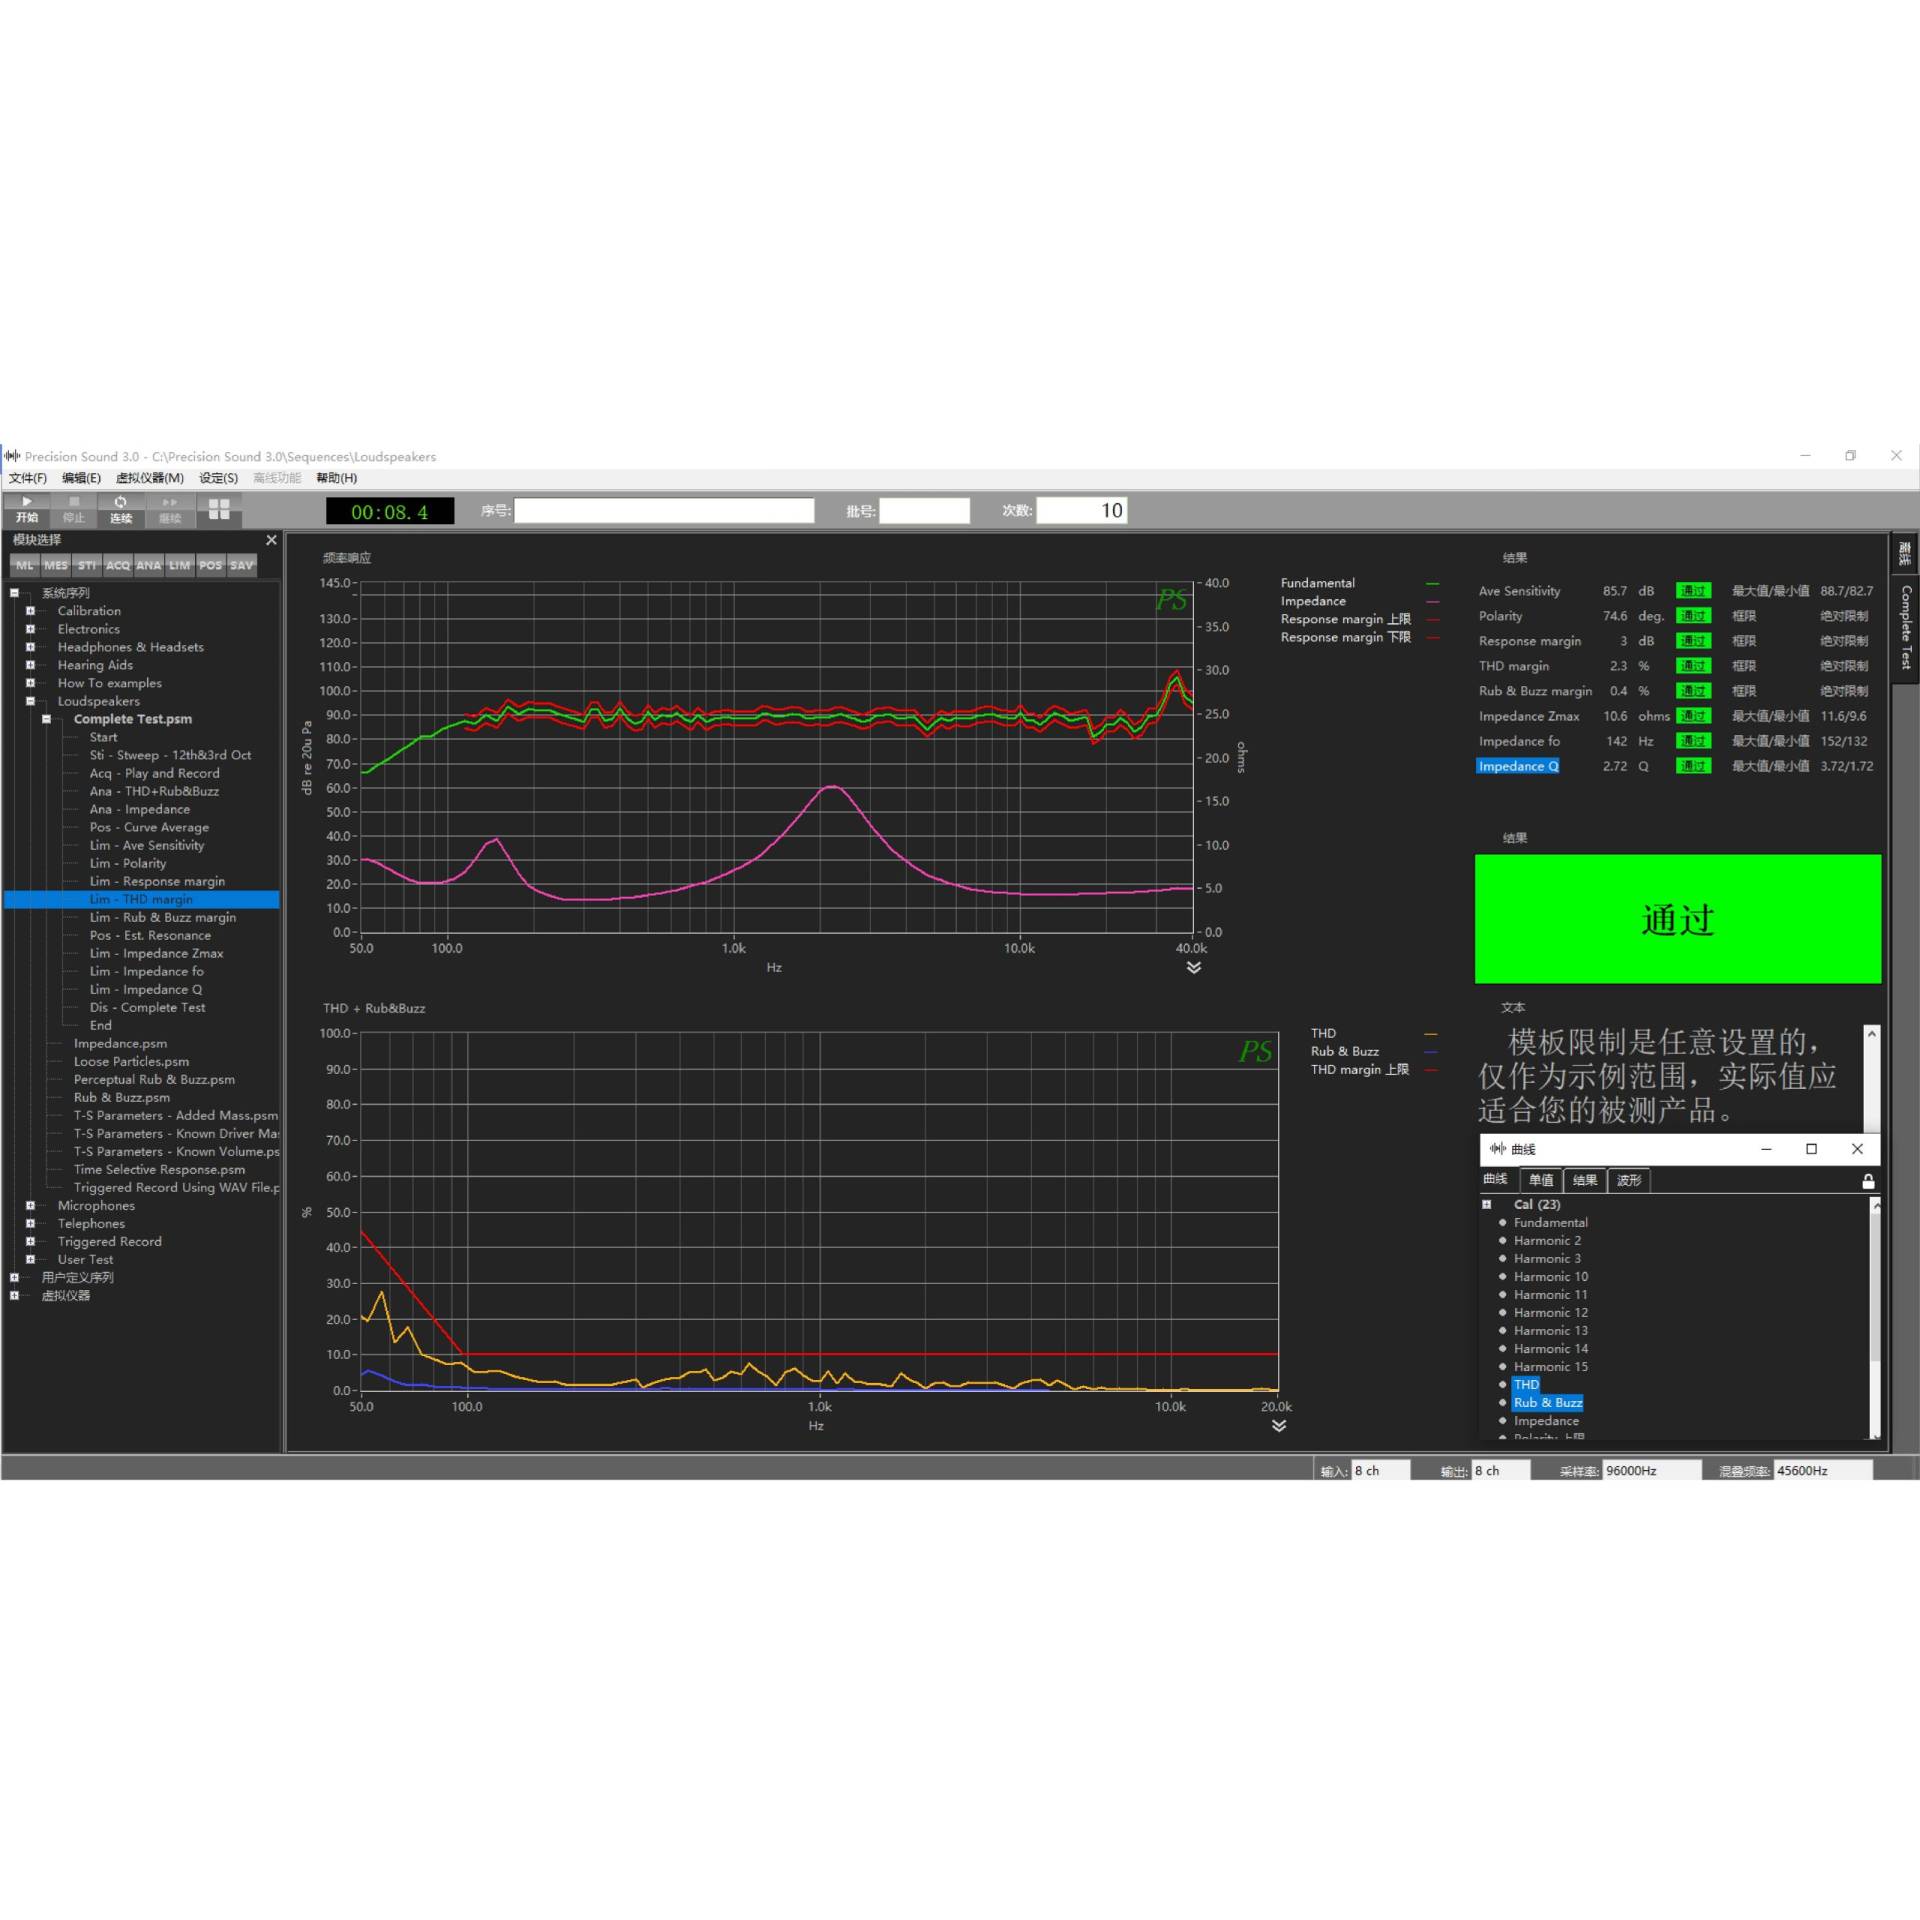The image size is (1920, 1920).
Task: Toggle the Fundamental curve bullet
Action: click(x=1502, y=1222)
